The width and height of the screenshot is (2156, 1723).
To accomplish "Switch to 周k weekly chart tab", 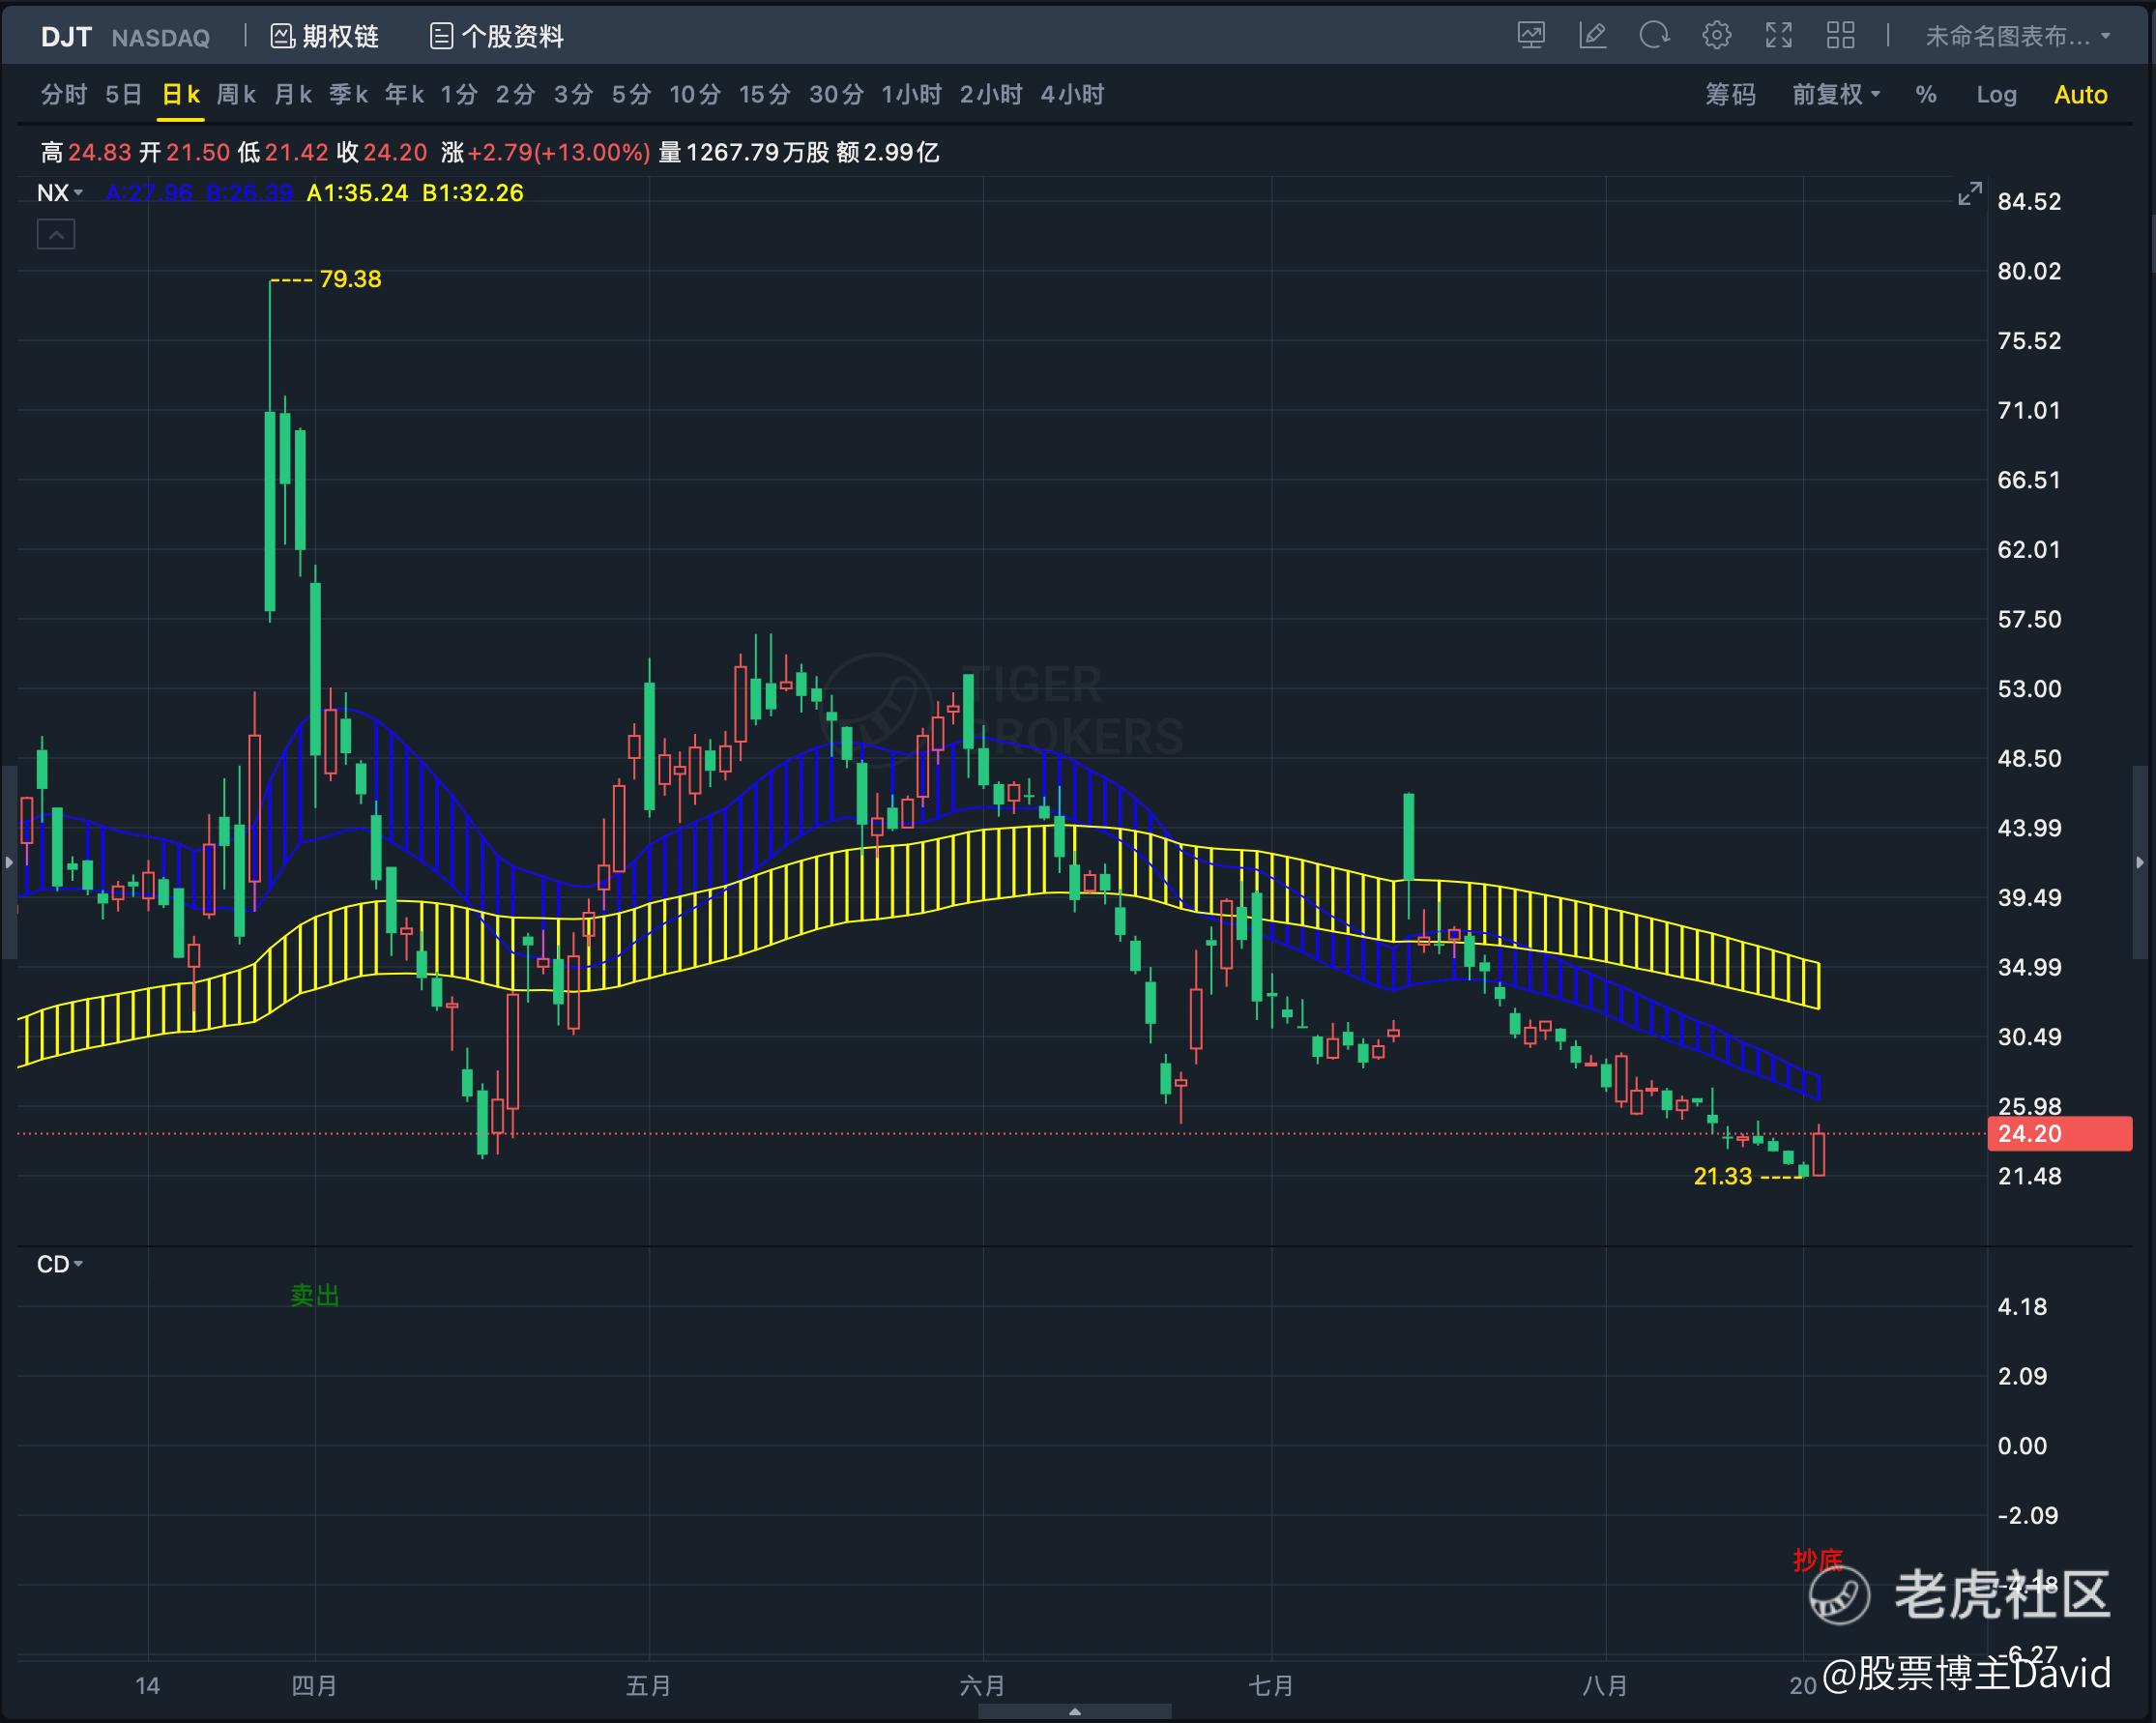I will click(236, 95).
